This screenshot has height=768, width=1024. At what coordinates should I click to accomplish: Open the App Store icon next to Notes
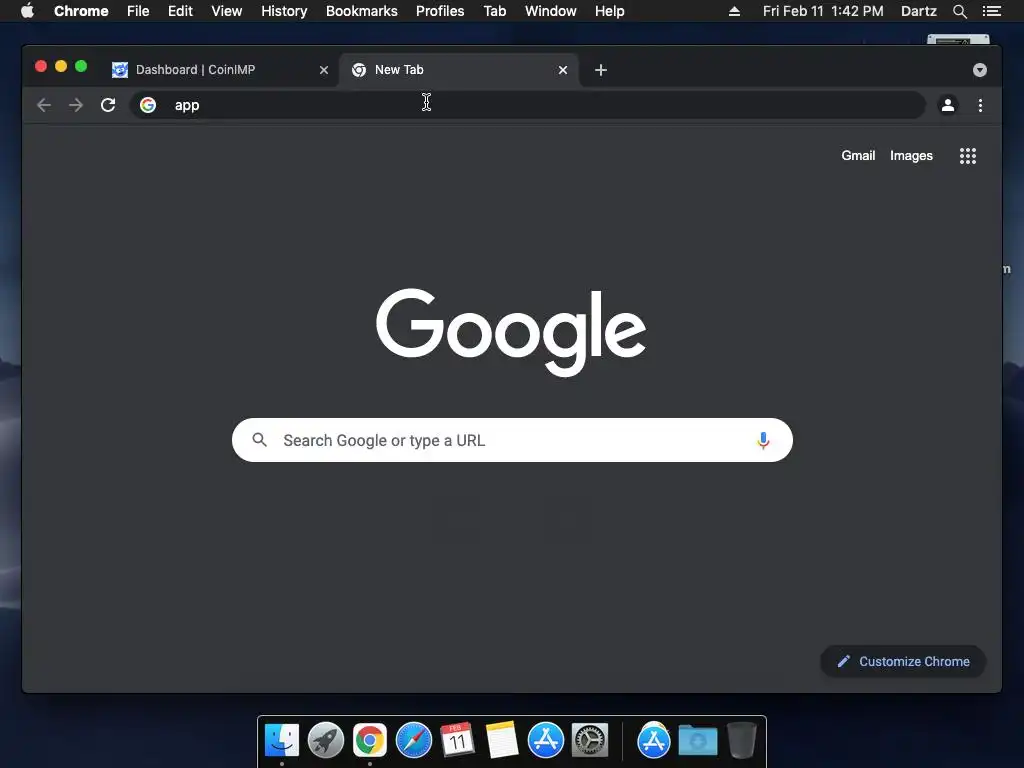point(545,741)
